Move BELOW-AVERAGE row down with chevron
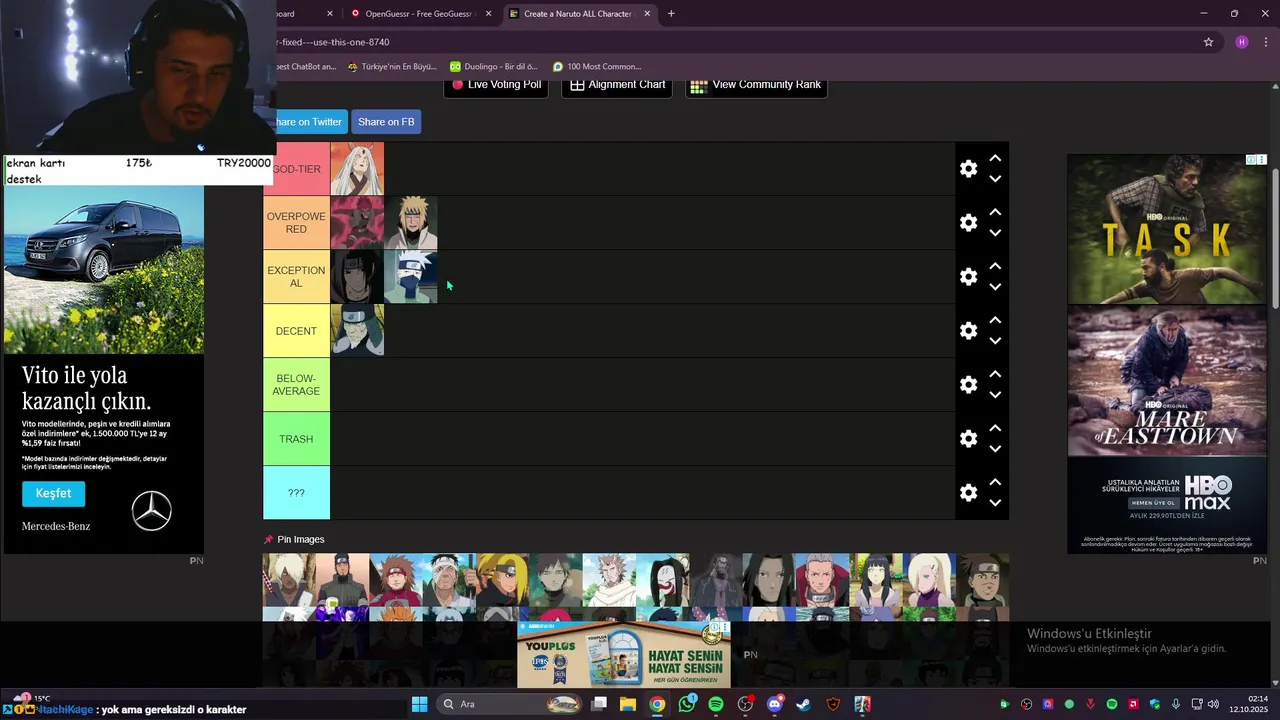Viewport: 1280px width, 720px height. (995, 395)
